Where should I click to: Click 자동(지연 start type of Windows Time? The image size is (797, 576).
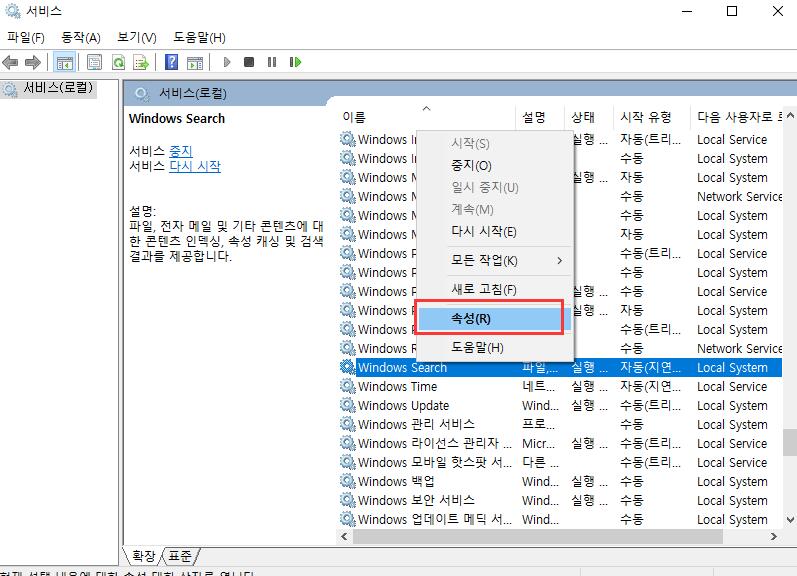pos(650,386)
